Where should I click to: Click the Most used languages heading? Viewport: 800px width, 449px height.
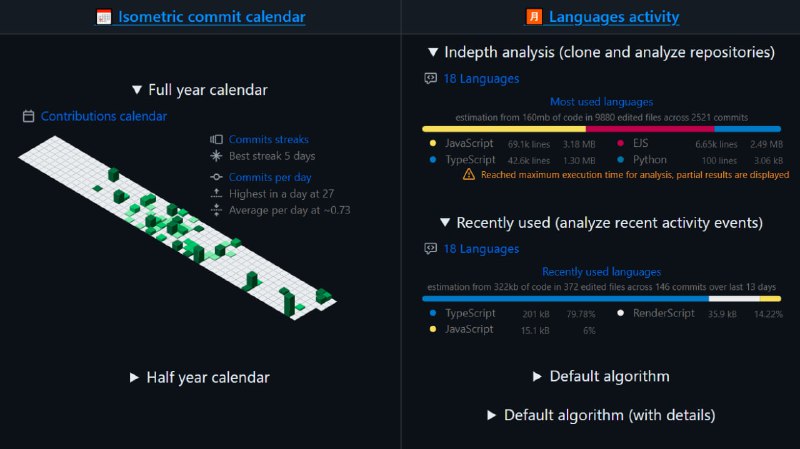click(602, 102)
